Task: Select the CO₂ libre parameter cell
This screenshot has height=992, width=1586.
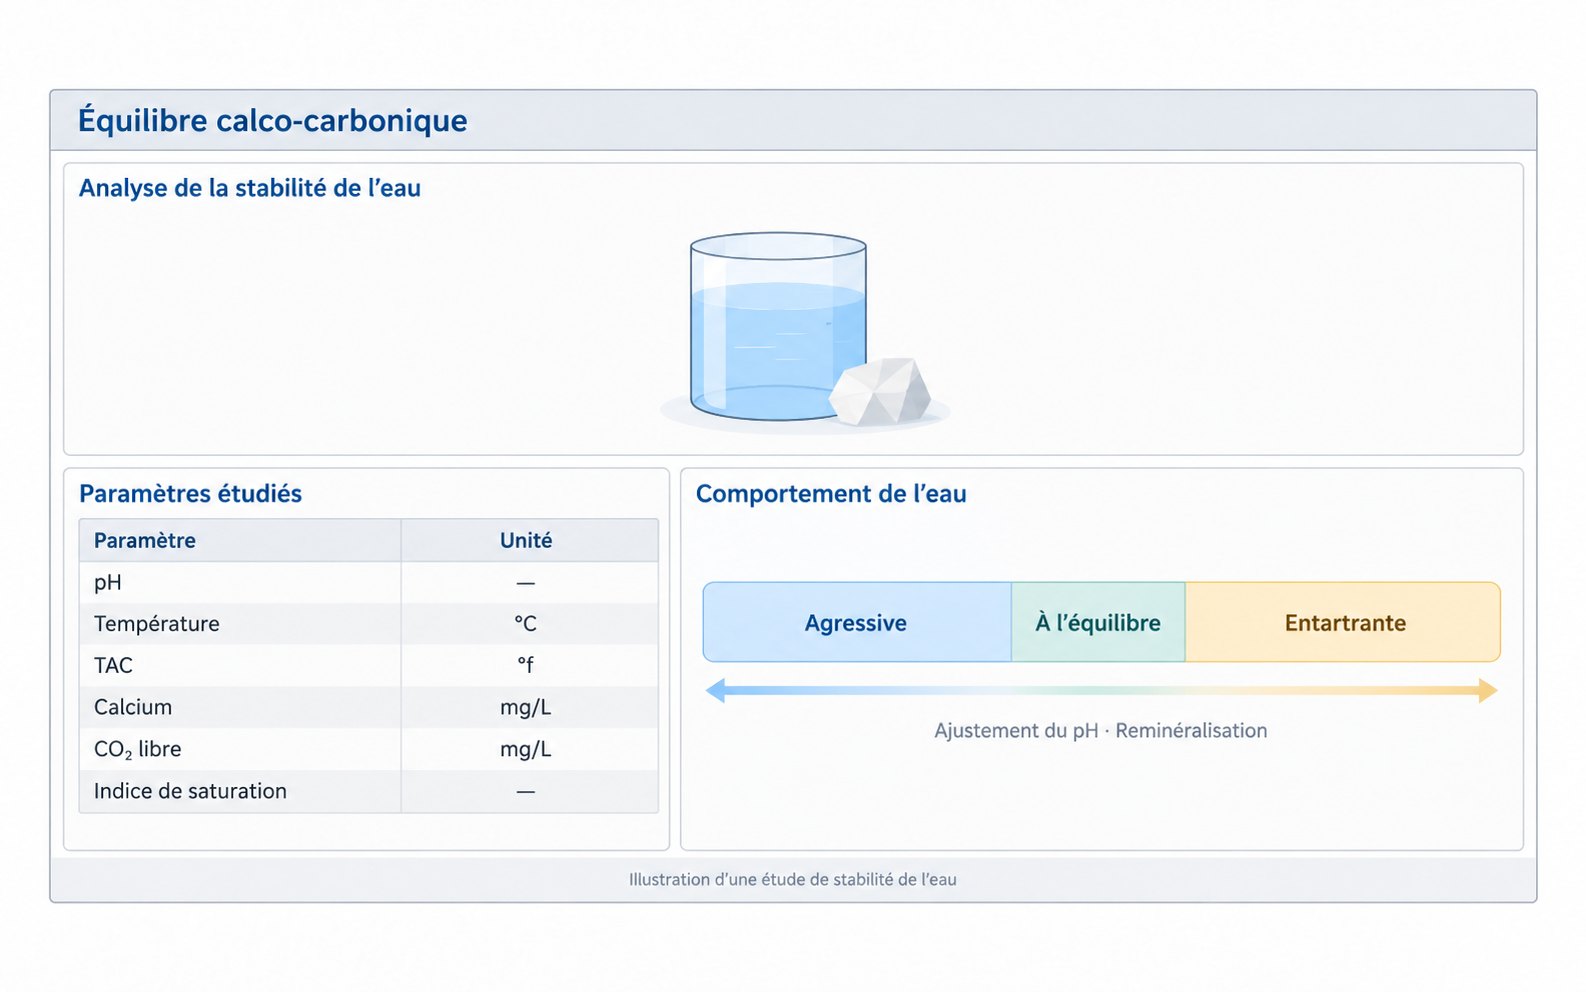Action: [x=240, y=749]
